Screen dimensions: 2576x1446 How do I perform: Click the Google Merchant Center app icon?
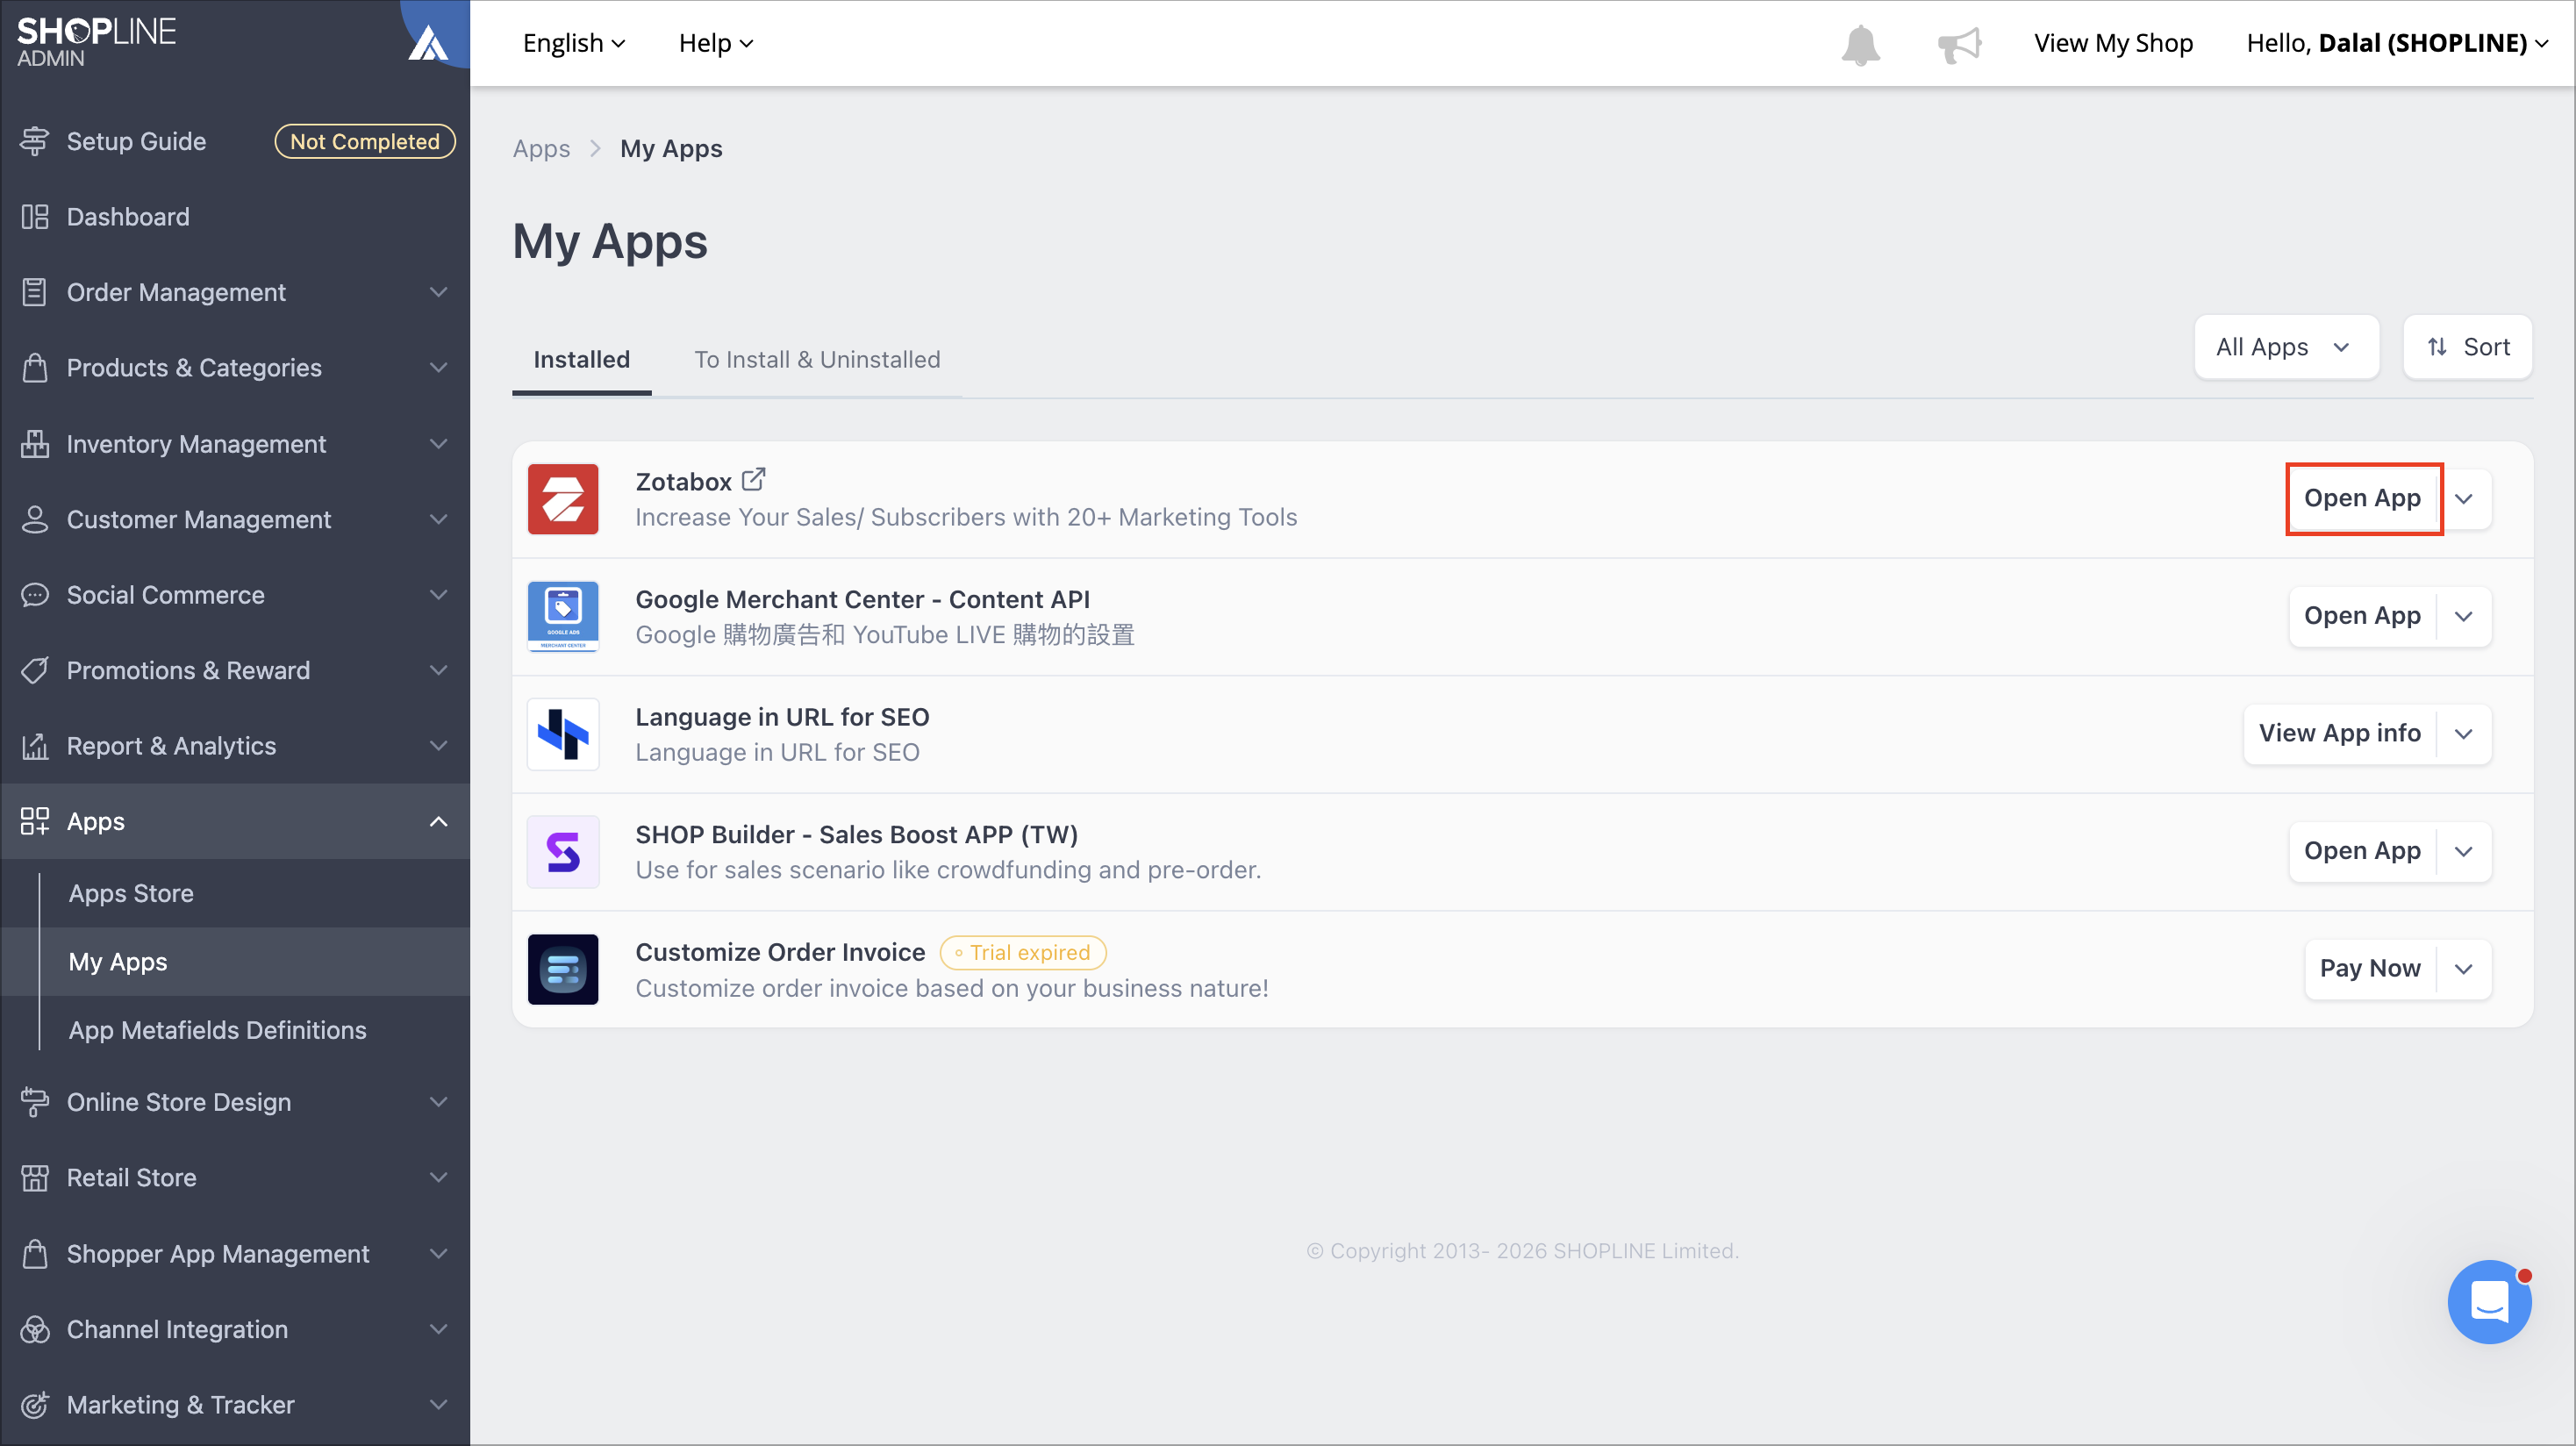click(563, 616)
